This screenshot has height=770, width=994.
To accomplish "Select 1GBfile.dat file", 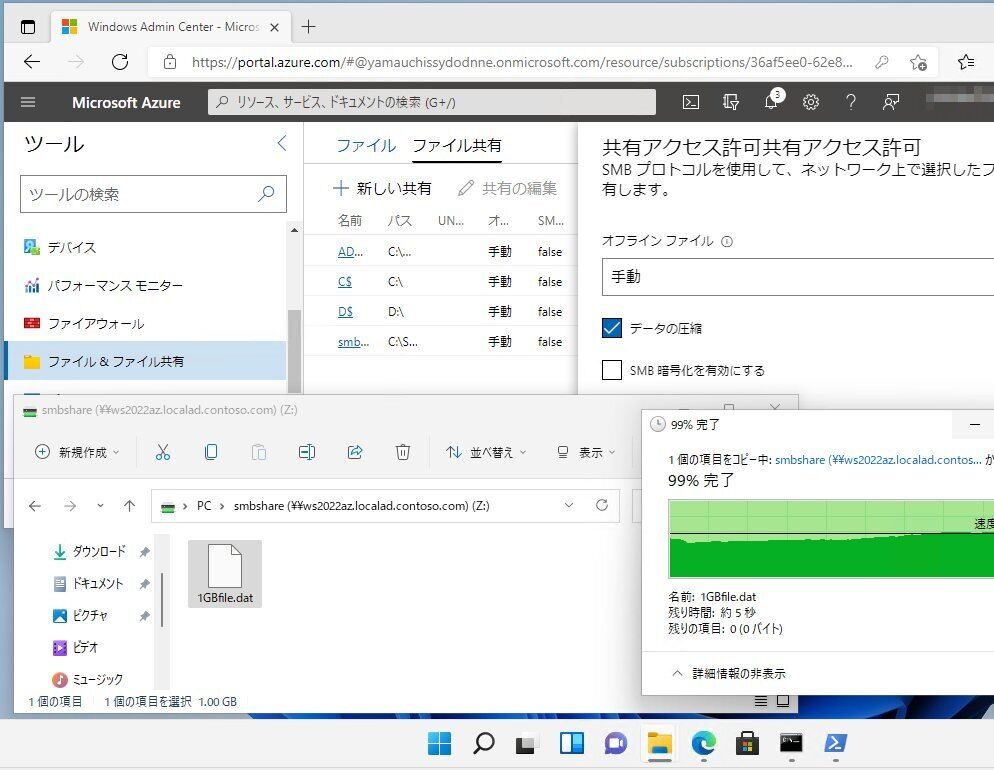I will click(x=225, y=574).
